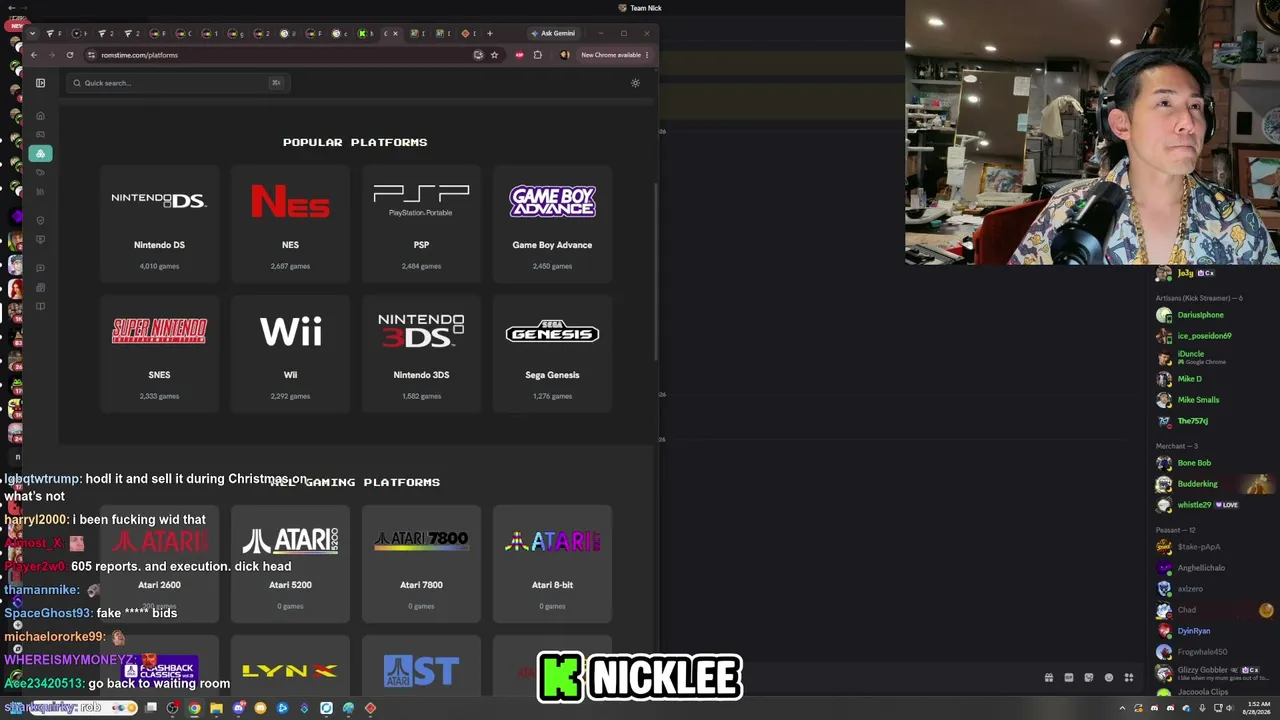1280x720 pixels.
Task: Open the Chrome profile avatar
Action: [x=565, y=55]
